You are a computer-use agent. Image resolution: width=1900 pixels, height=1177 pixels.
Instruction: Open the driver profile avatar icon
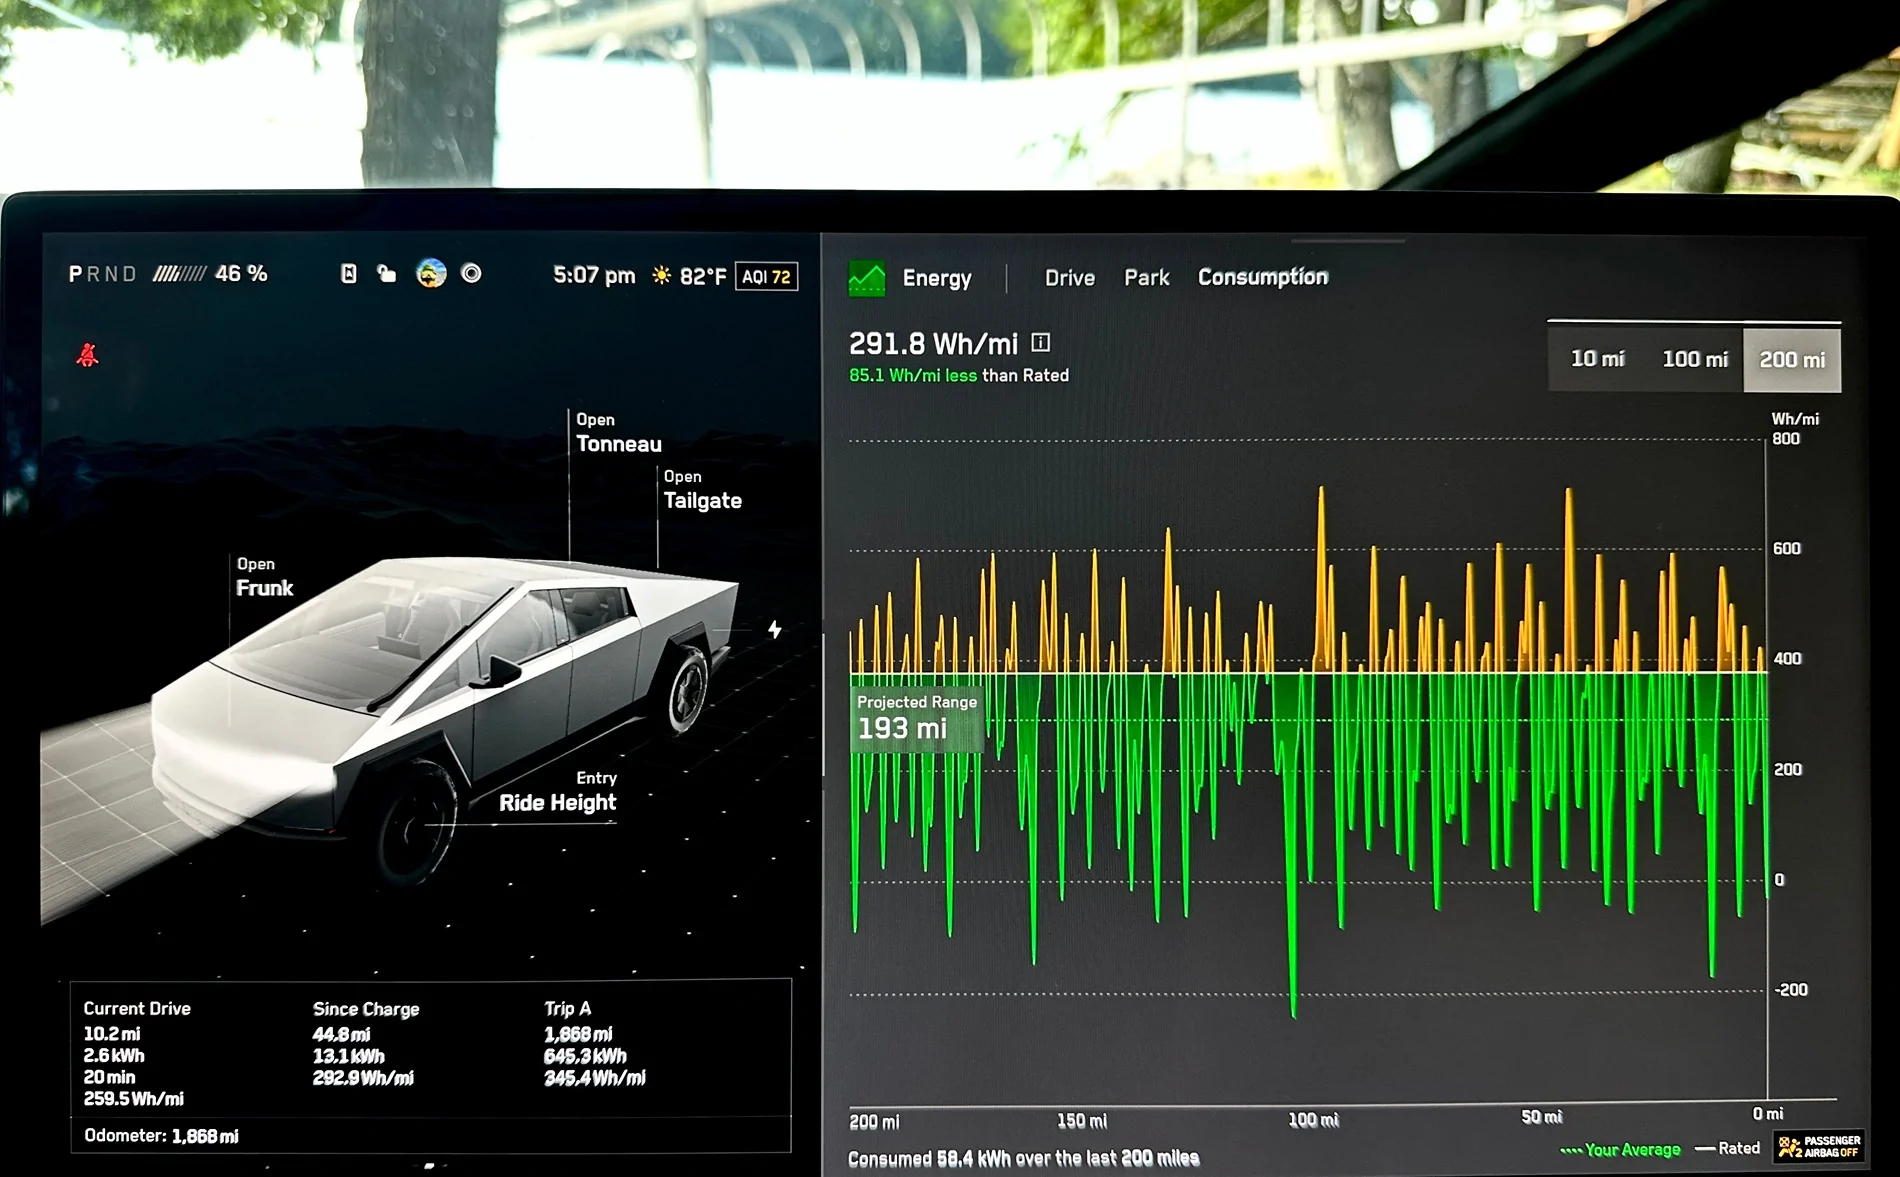(x=431, y=273)
